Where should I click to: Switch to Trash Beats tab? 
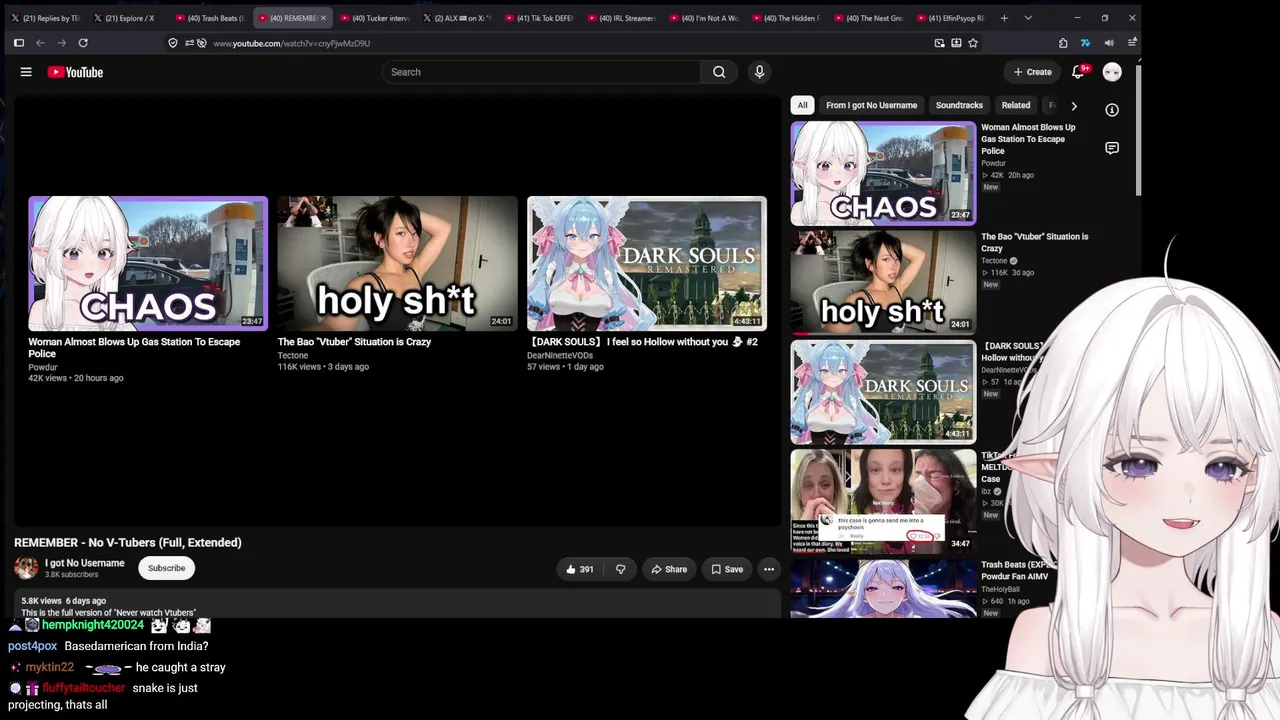211,18
